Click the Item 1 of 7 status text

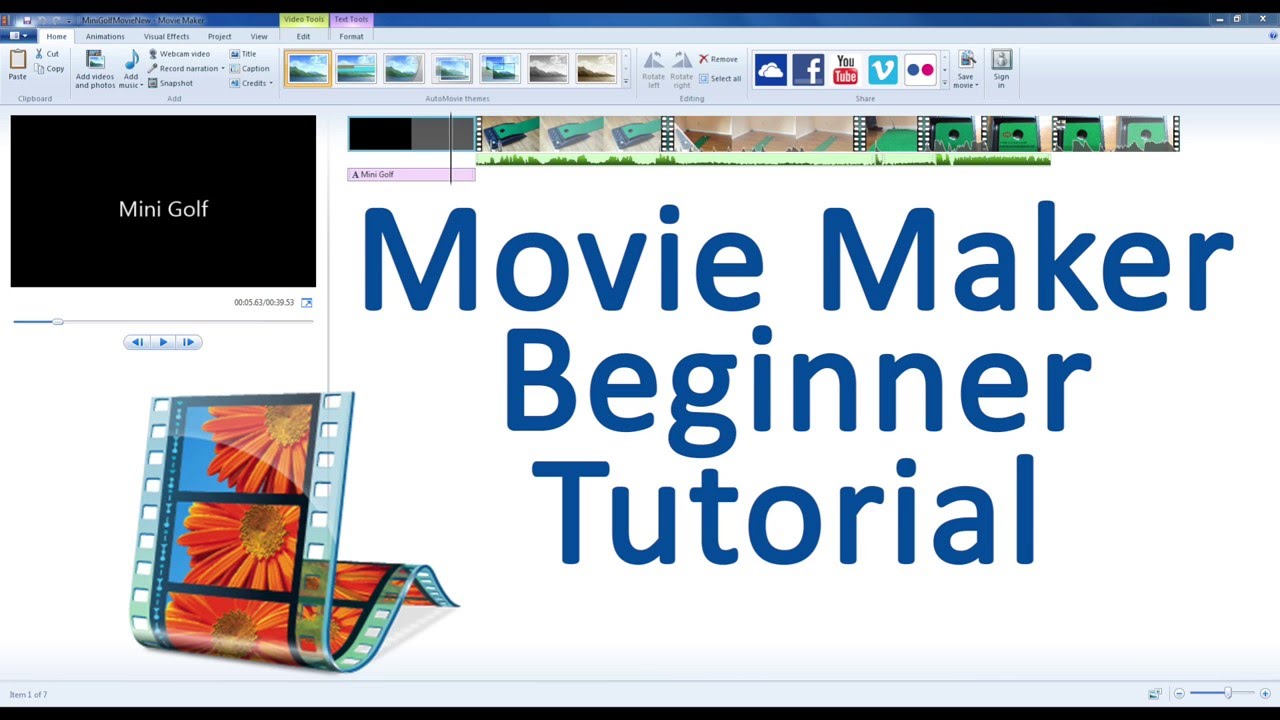pyautogui.click(x=28, y=694)
